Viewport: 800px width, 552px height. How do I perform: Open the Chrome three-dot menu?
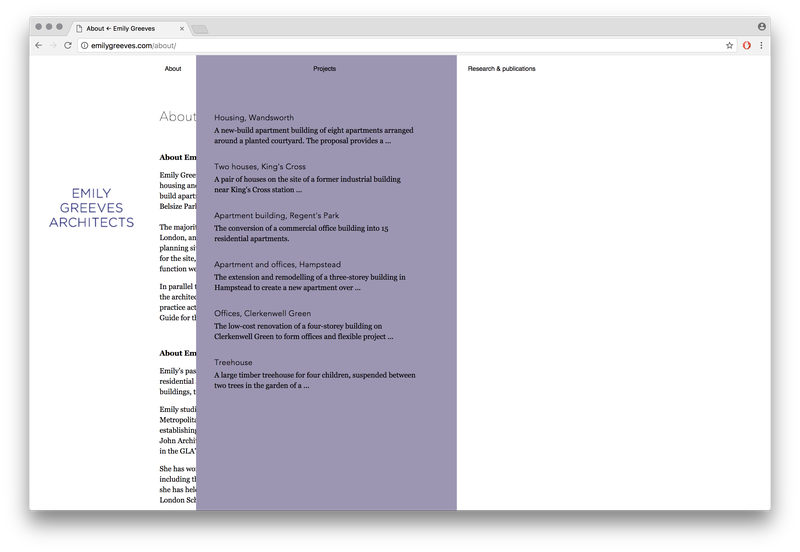point(761,45)
